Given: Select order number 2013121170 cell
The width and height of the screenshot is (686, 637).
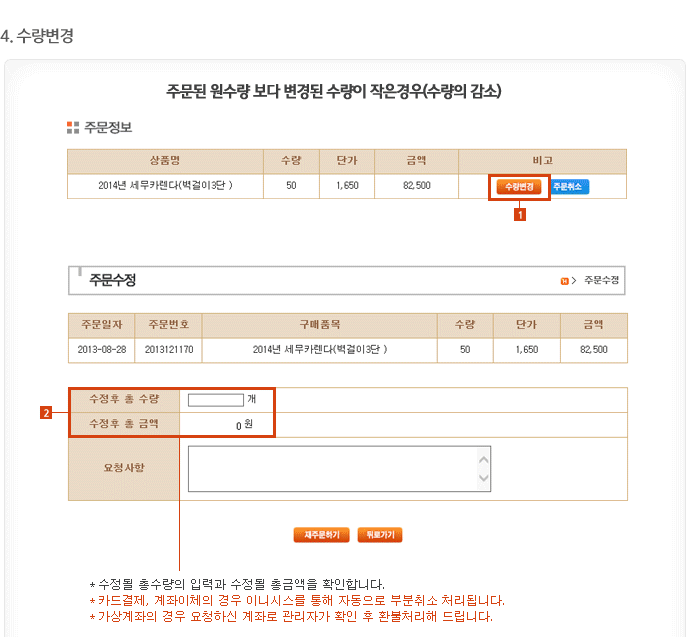Looking at the screenshot, I should 169,350.
